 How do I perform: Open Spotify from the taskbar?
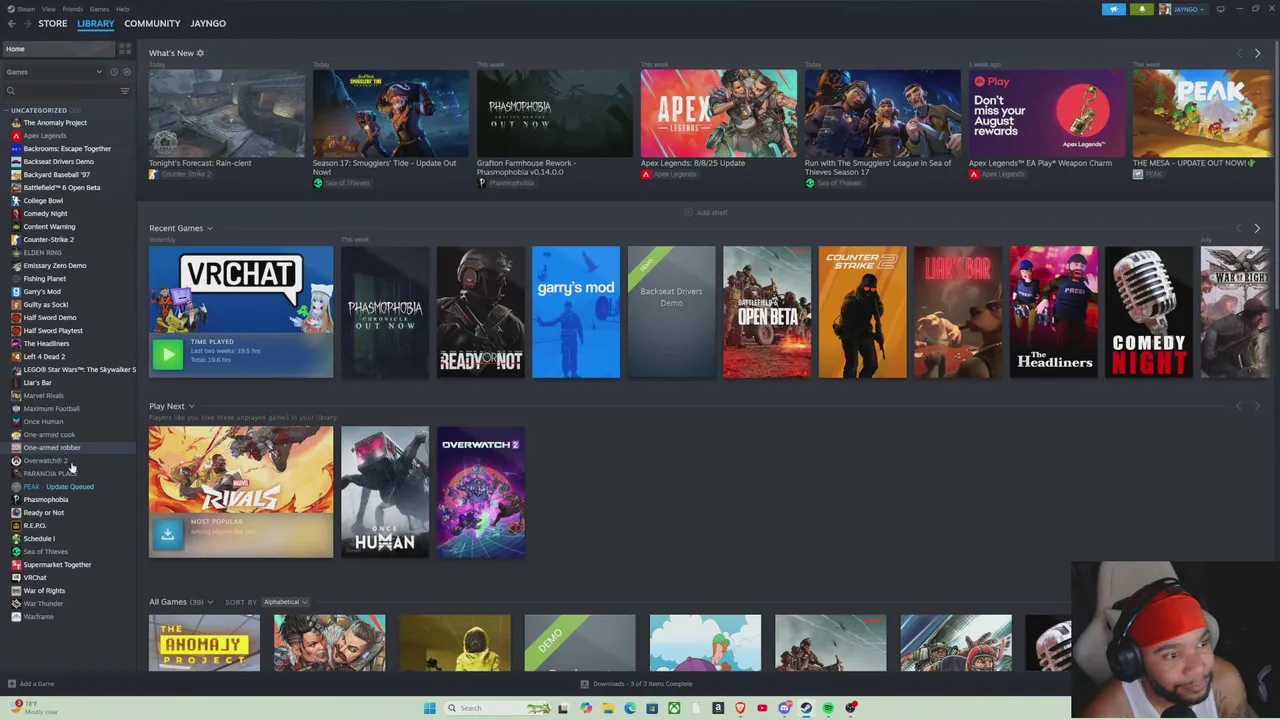(828, 708)
